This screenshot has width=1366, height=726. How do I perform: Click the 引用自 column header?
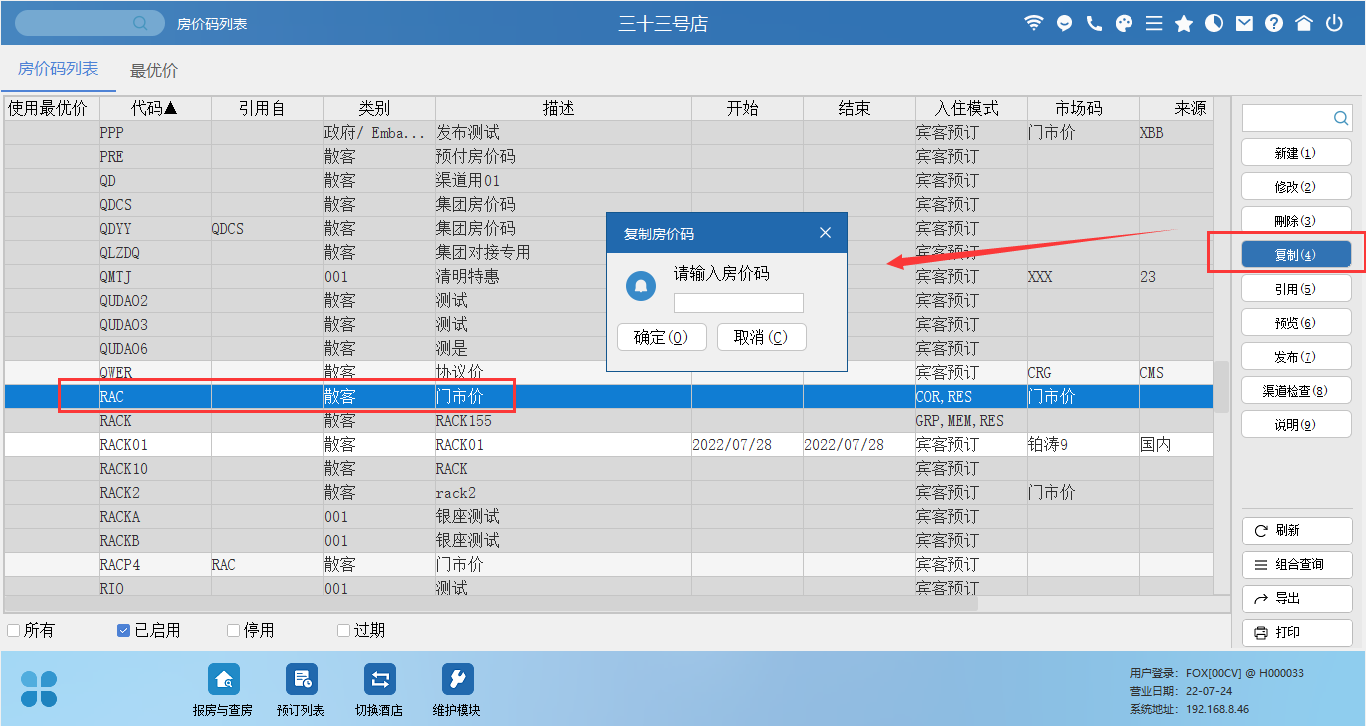click(x=267, y=108)
